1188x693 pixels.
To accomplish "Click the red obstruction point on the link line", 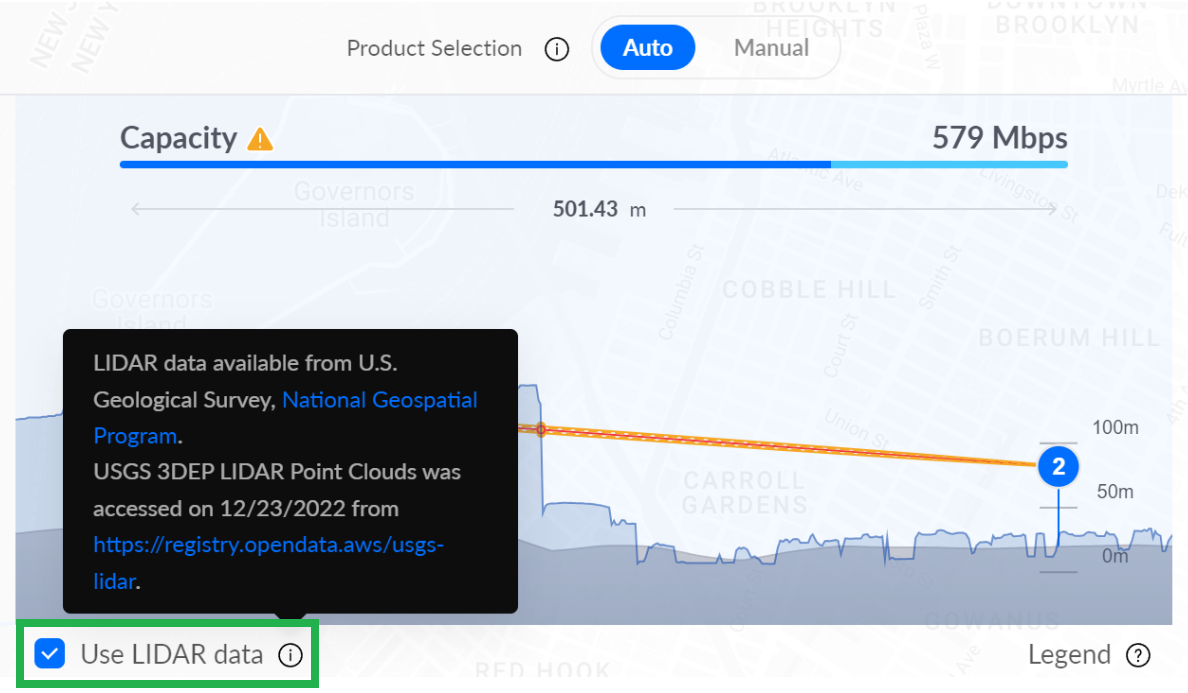I will point(541,429).
